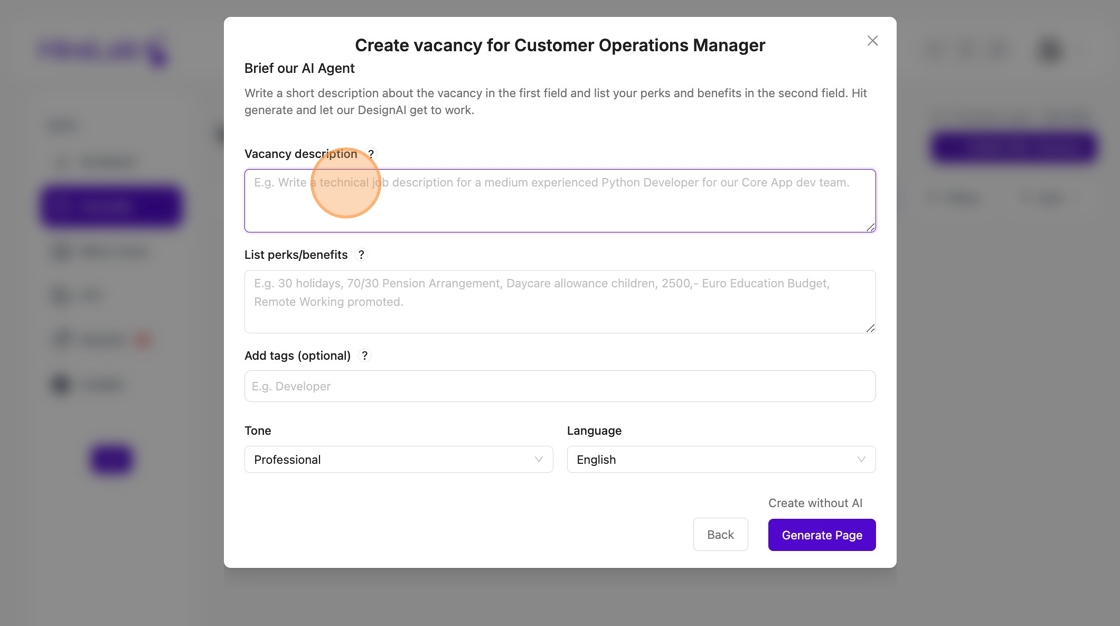
Task: Click the Generate Page button
Action: 821,535
